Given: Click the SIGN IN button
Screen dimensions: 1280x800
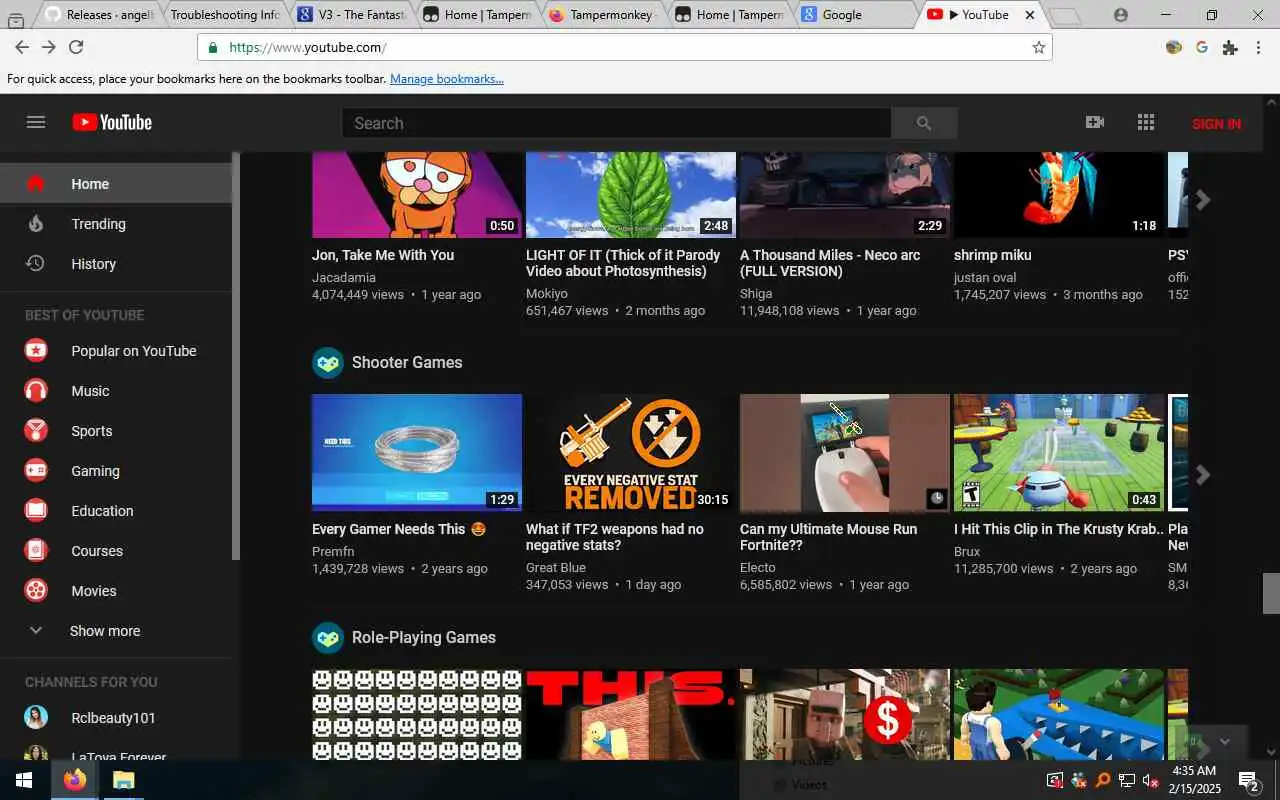Looking at the screenshot, I should [x=1216, y=124].
